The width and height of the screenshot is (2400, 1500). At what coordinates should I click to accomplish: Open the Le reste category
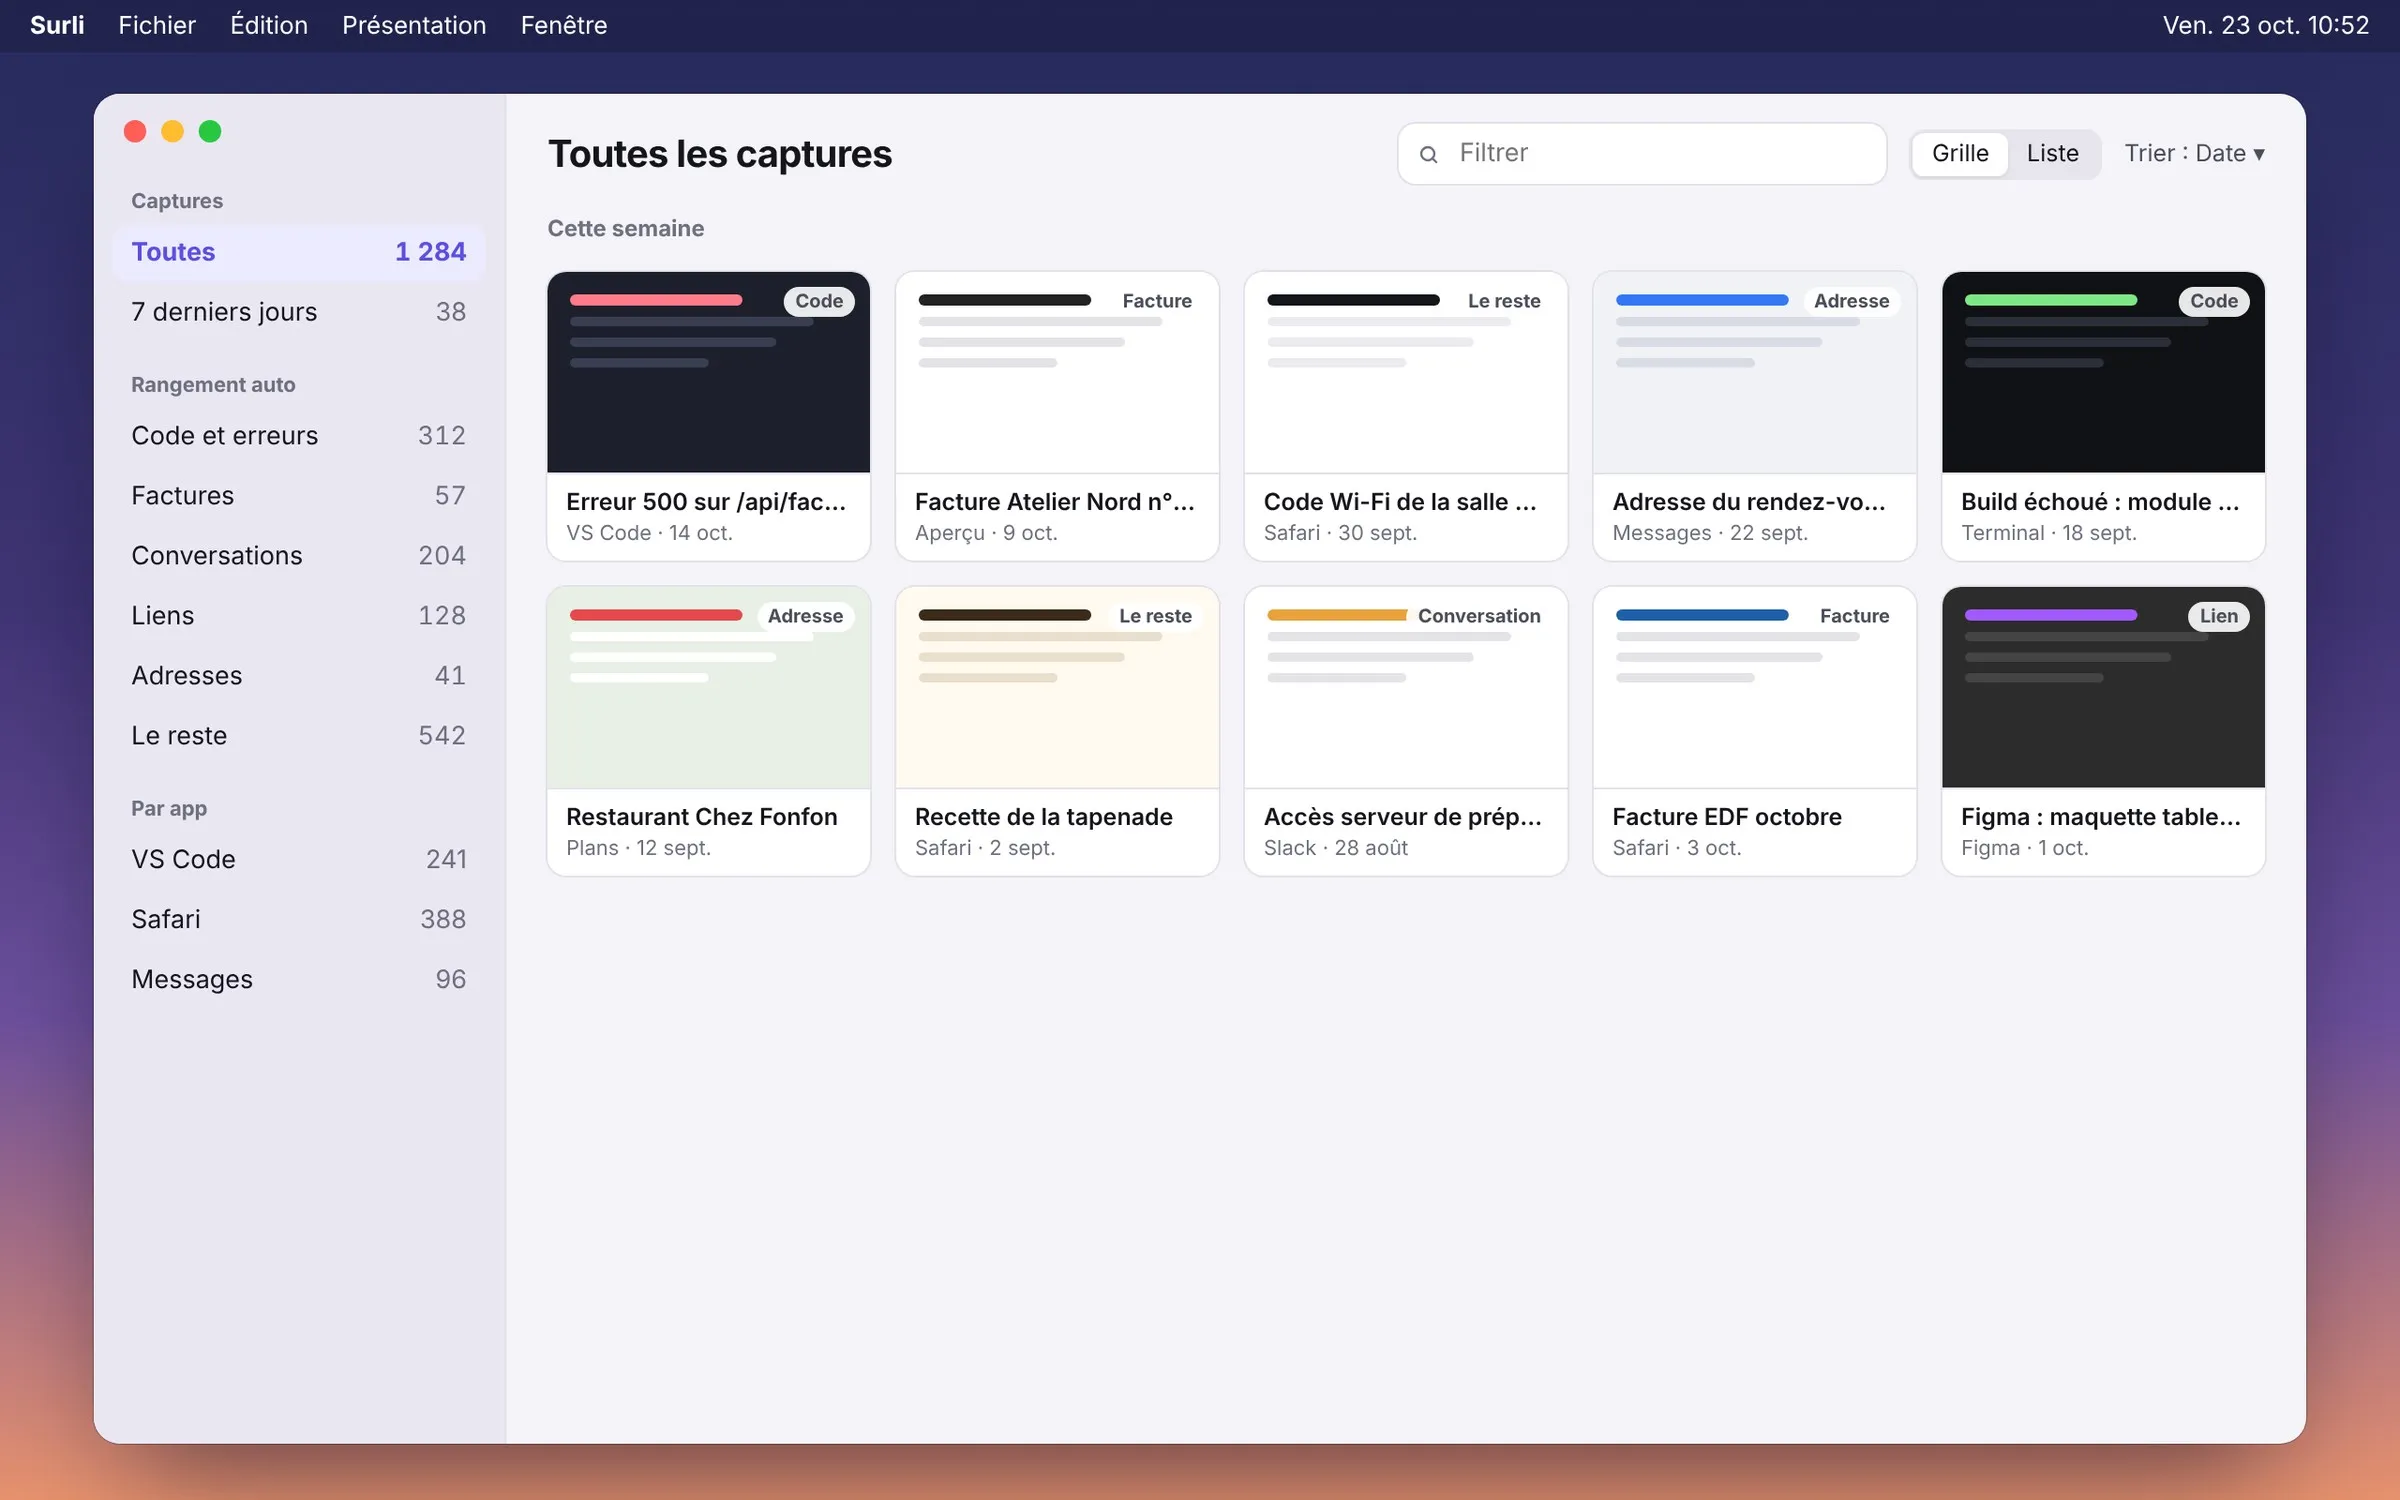[x=298, y=736]
